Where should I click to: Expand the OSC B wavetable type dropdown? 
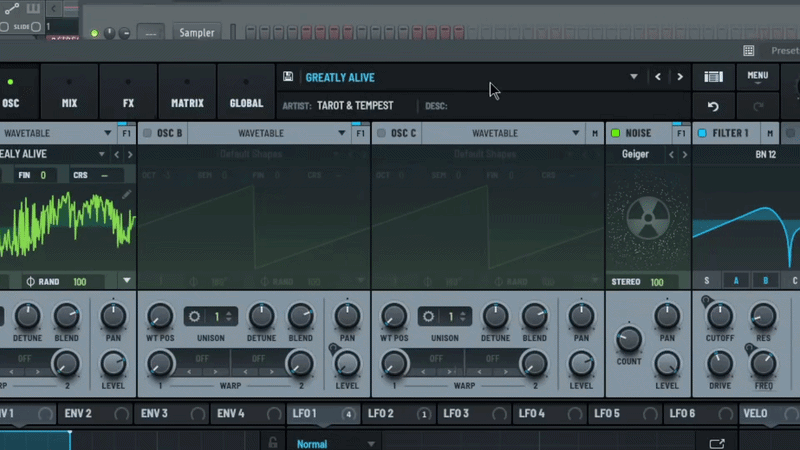coord(342,133)
